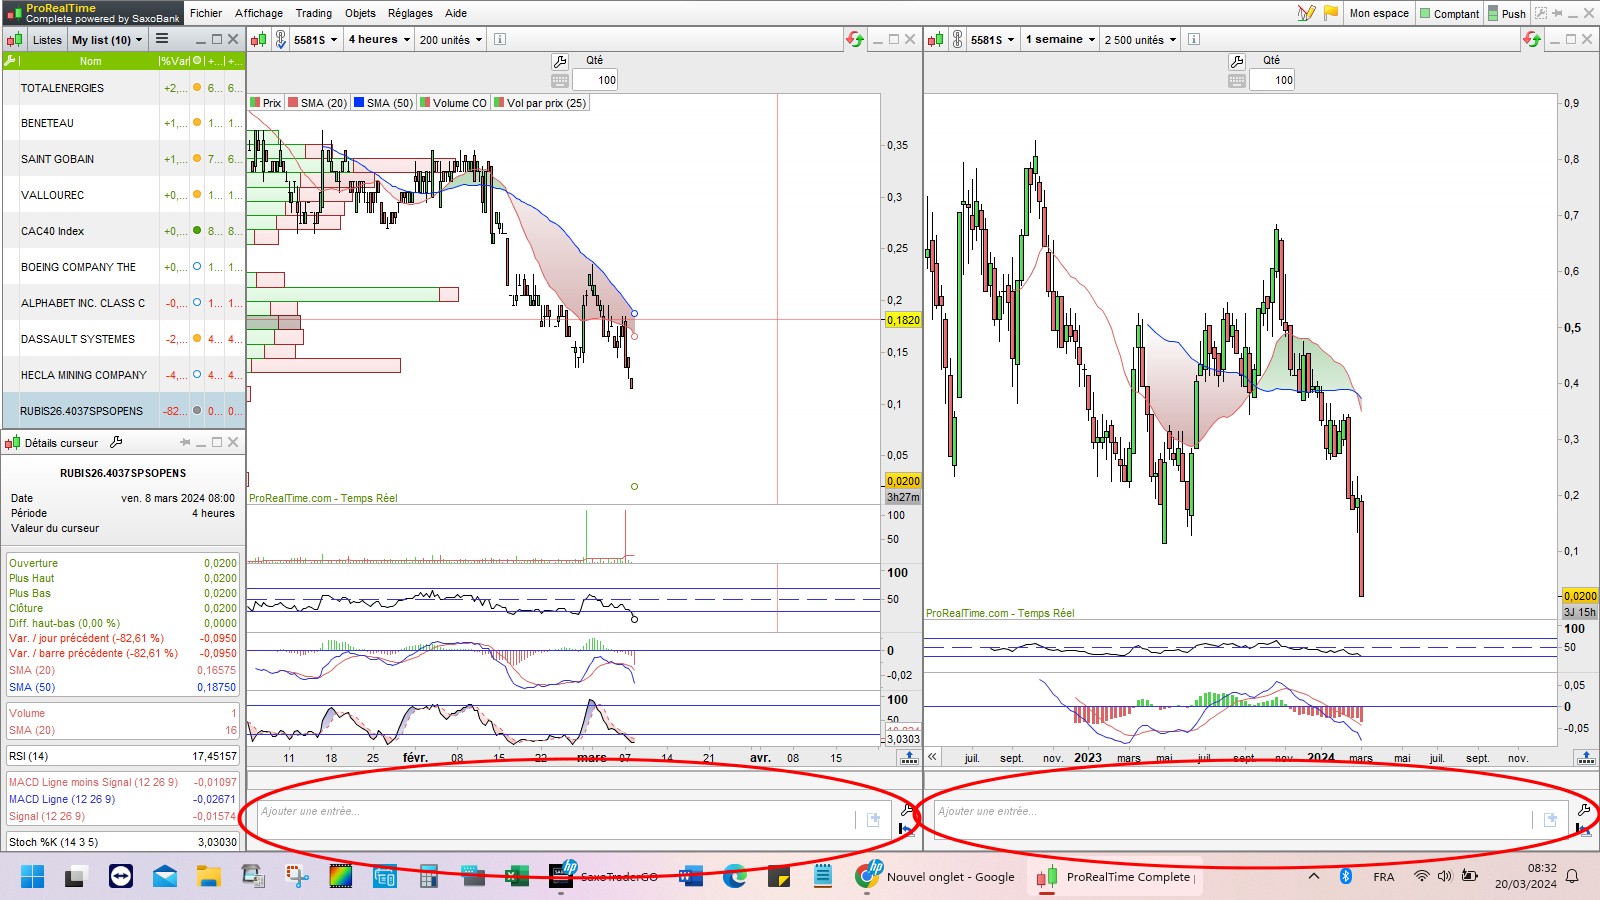Screen dimensions: 1600x900
Task: Expand the left chart 5581S ticker dropdown
Action: pos(315,40)
